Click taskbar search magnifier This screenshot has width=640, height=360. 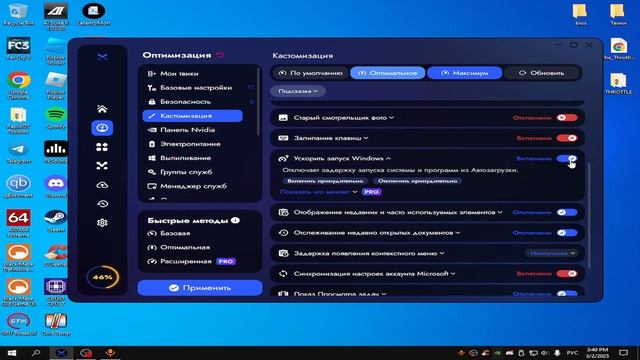point(36,353)
